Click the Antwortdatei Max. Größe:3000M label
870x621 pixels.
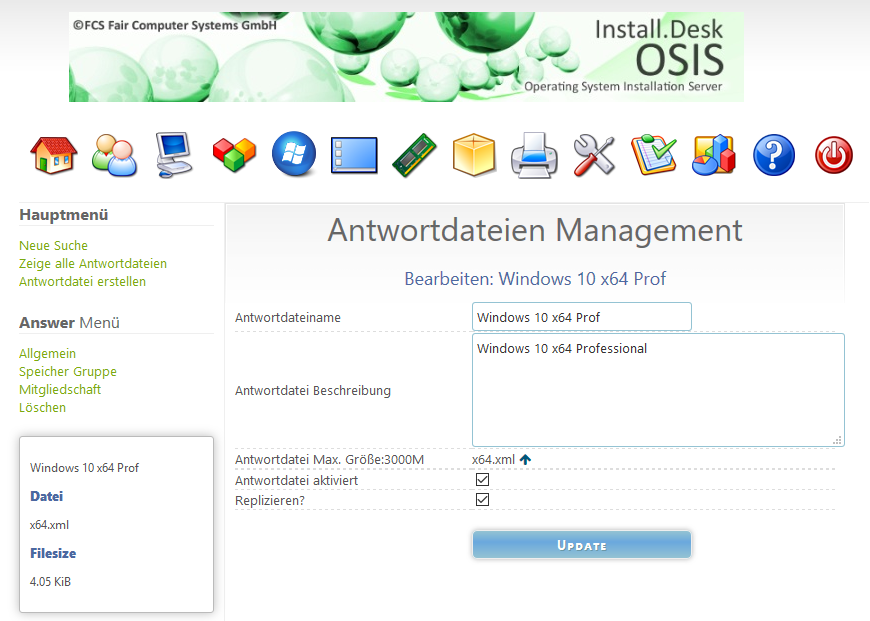[329, 460]
